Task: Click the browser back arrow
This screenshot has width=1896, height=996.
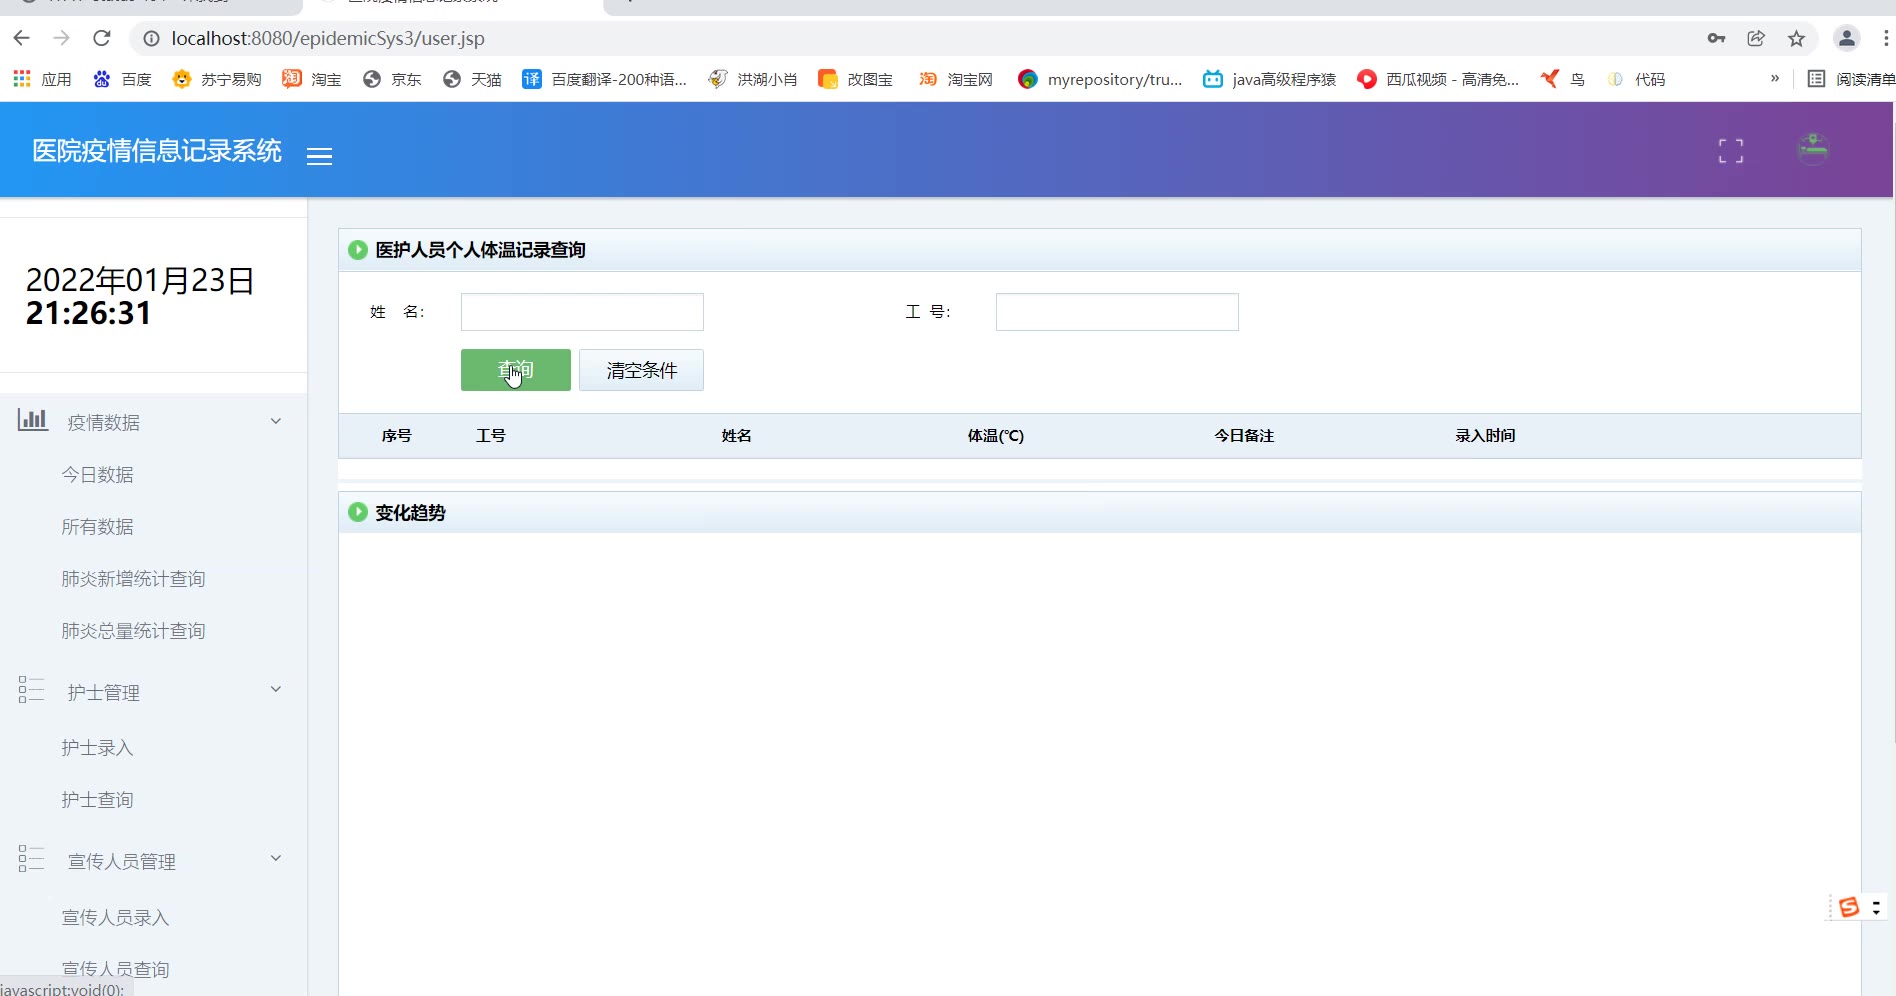Action: [22, 38]
